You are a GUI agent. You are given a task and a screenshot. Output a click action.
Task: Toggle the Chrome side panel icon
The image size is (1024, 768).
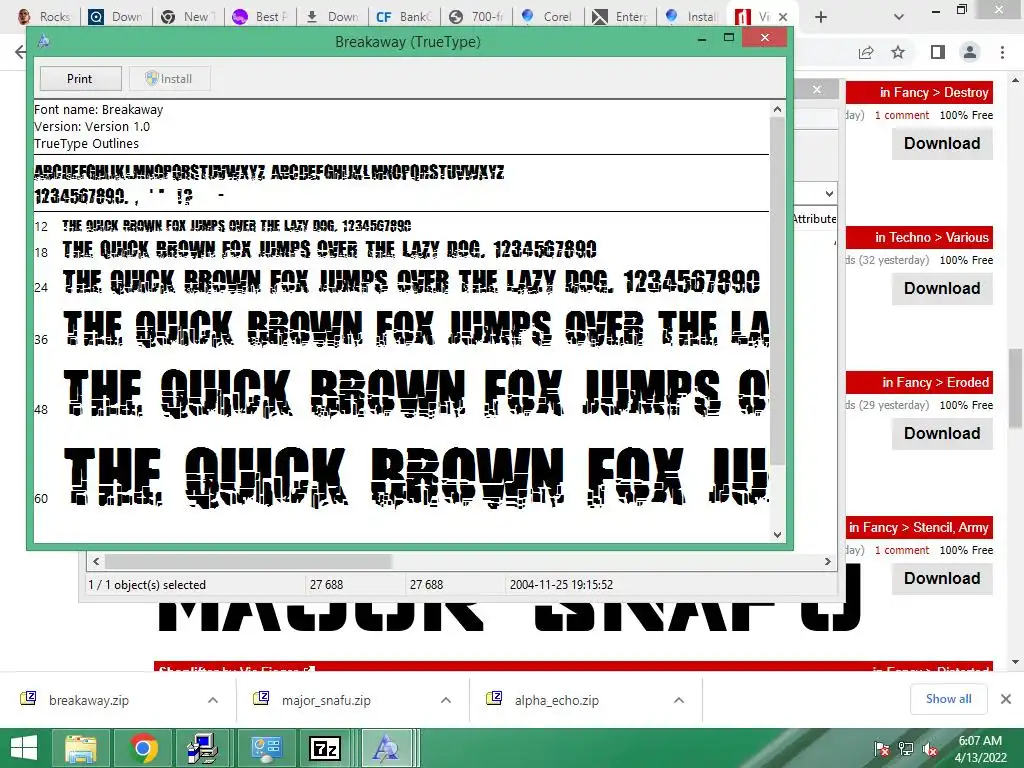click(938, 52)
